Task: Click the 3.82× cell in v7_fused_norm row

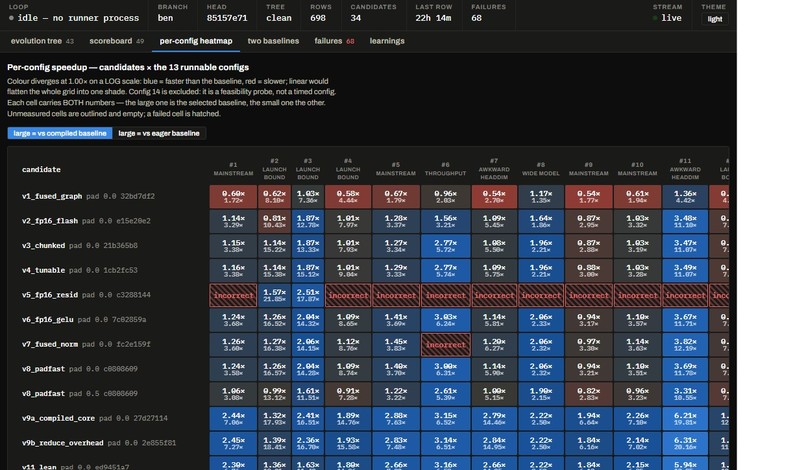Action: [685, 345]
